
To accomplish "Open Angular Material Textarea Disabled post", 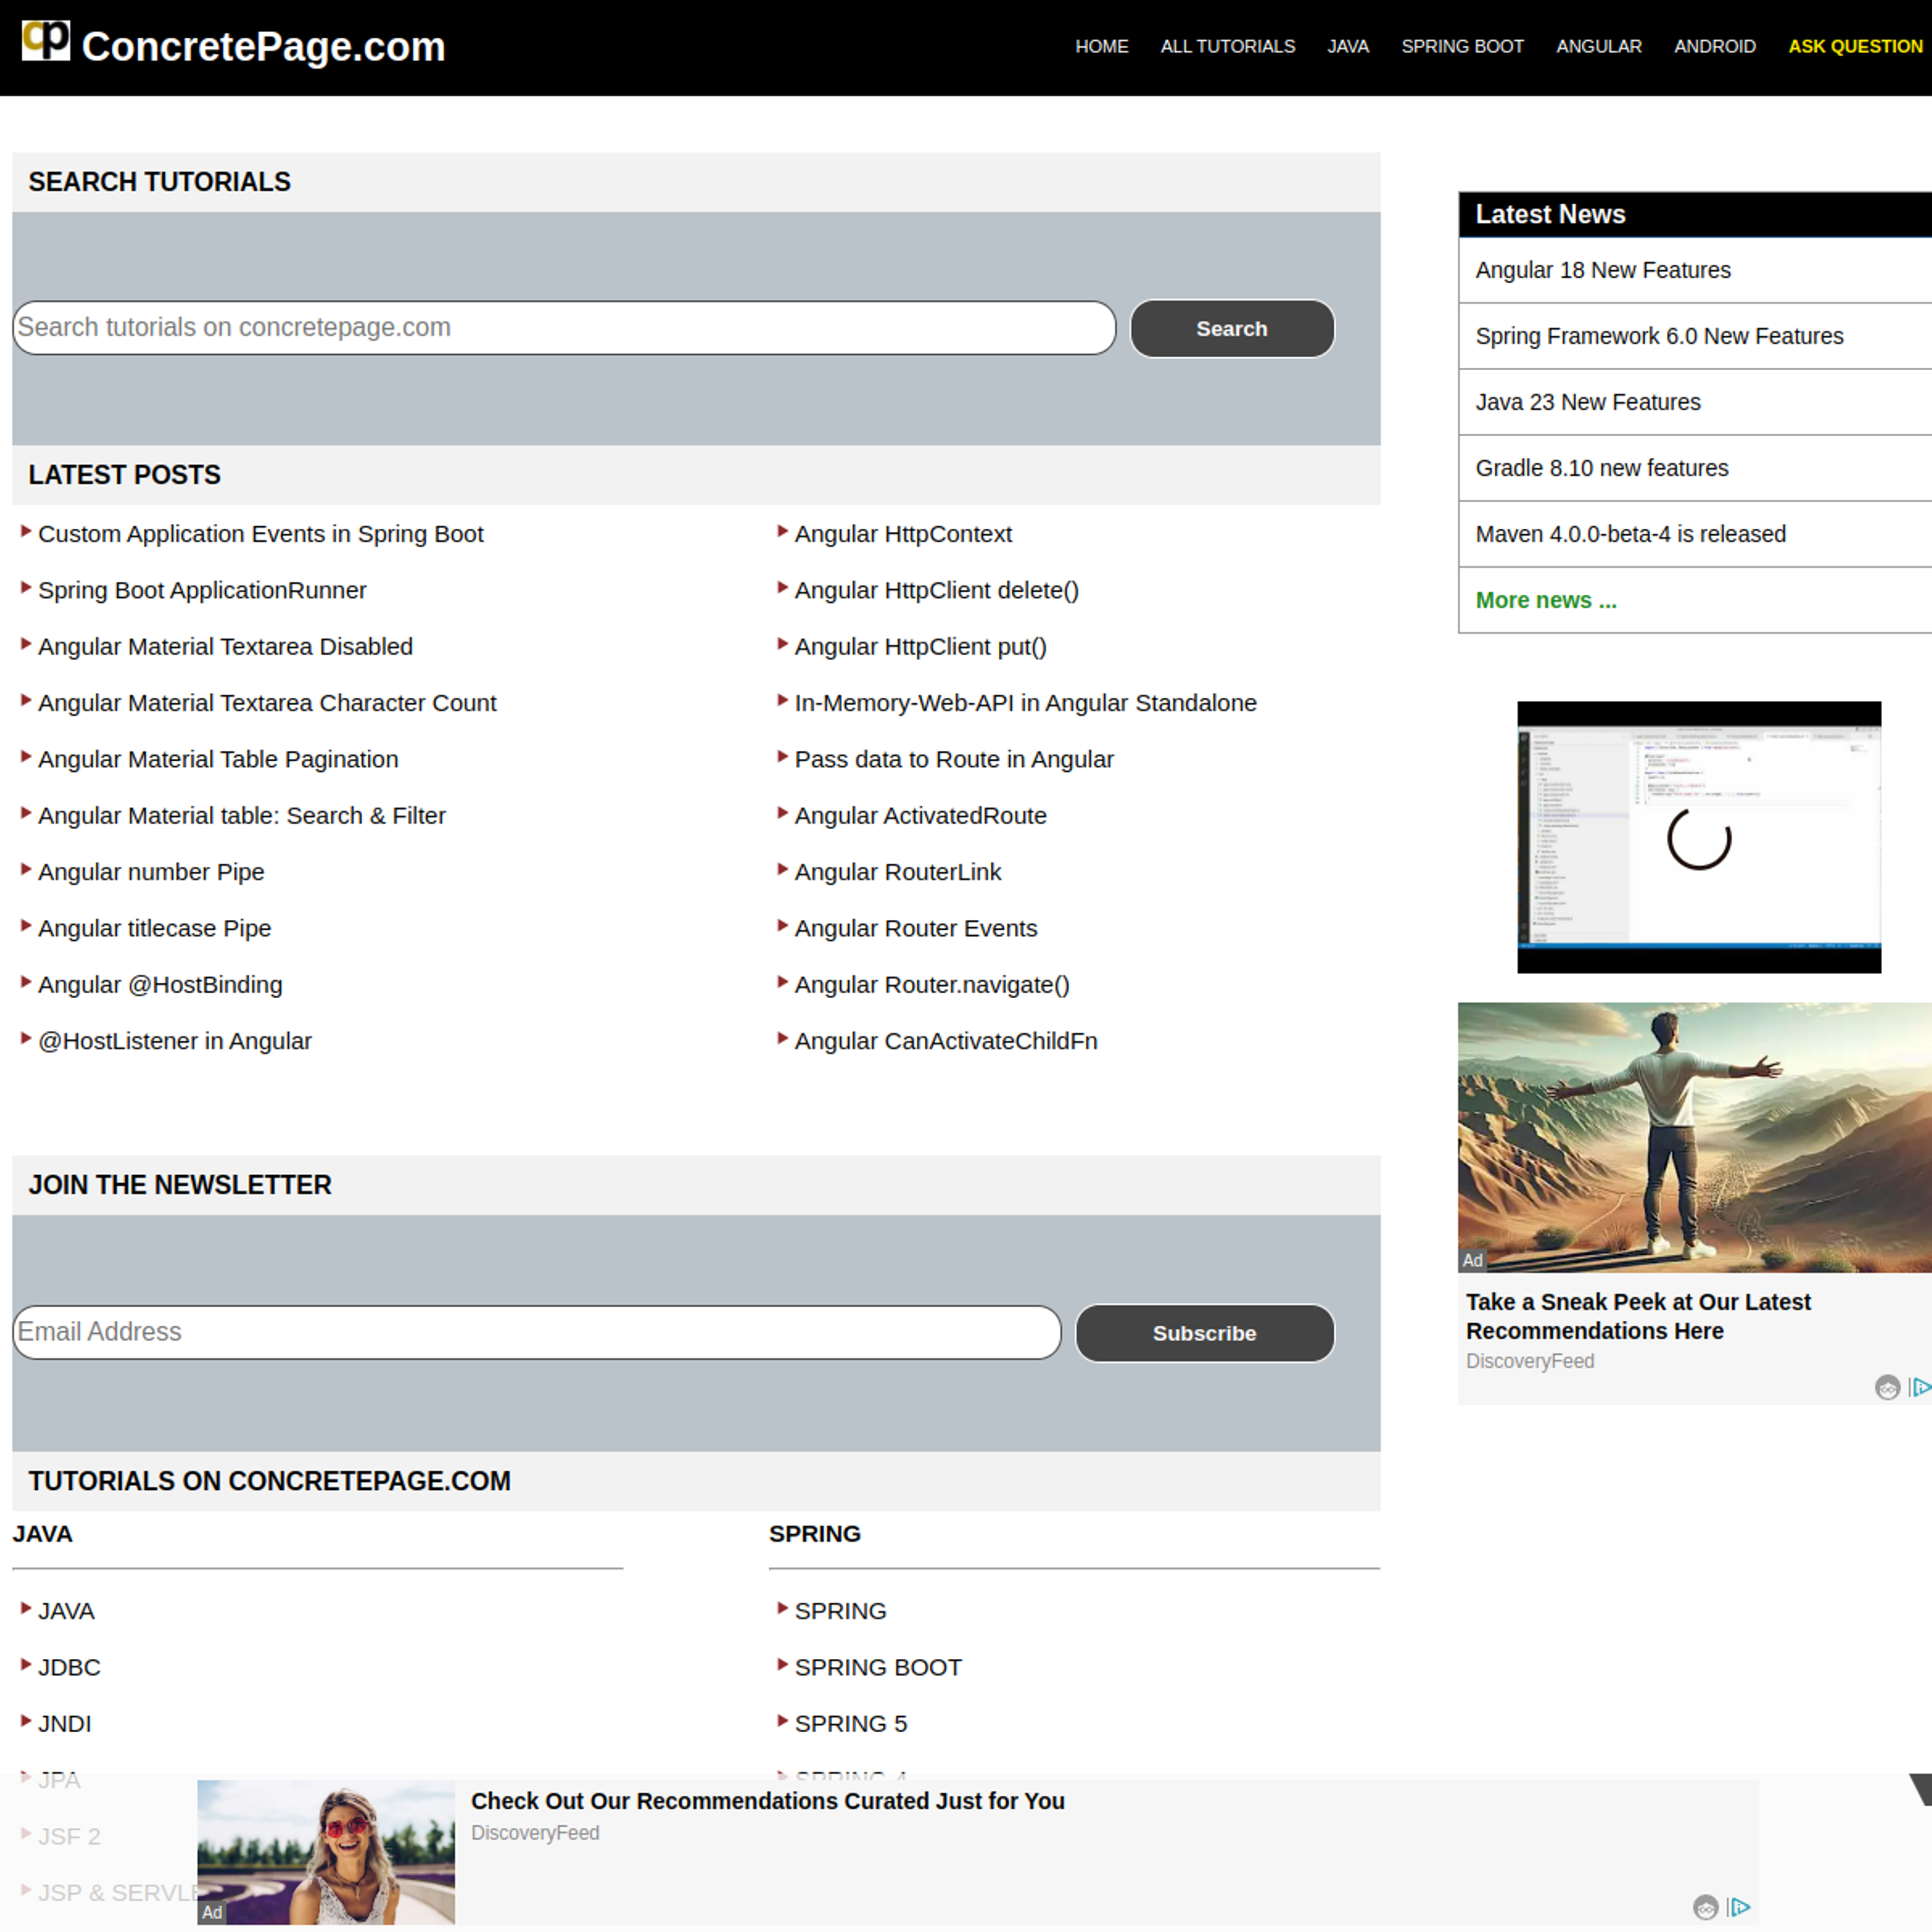I will 225,646.
